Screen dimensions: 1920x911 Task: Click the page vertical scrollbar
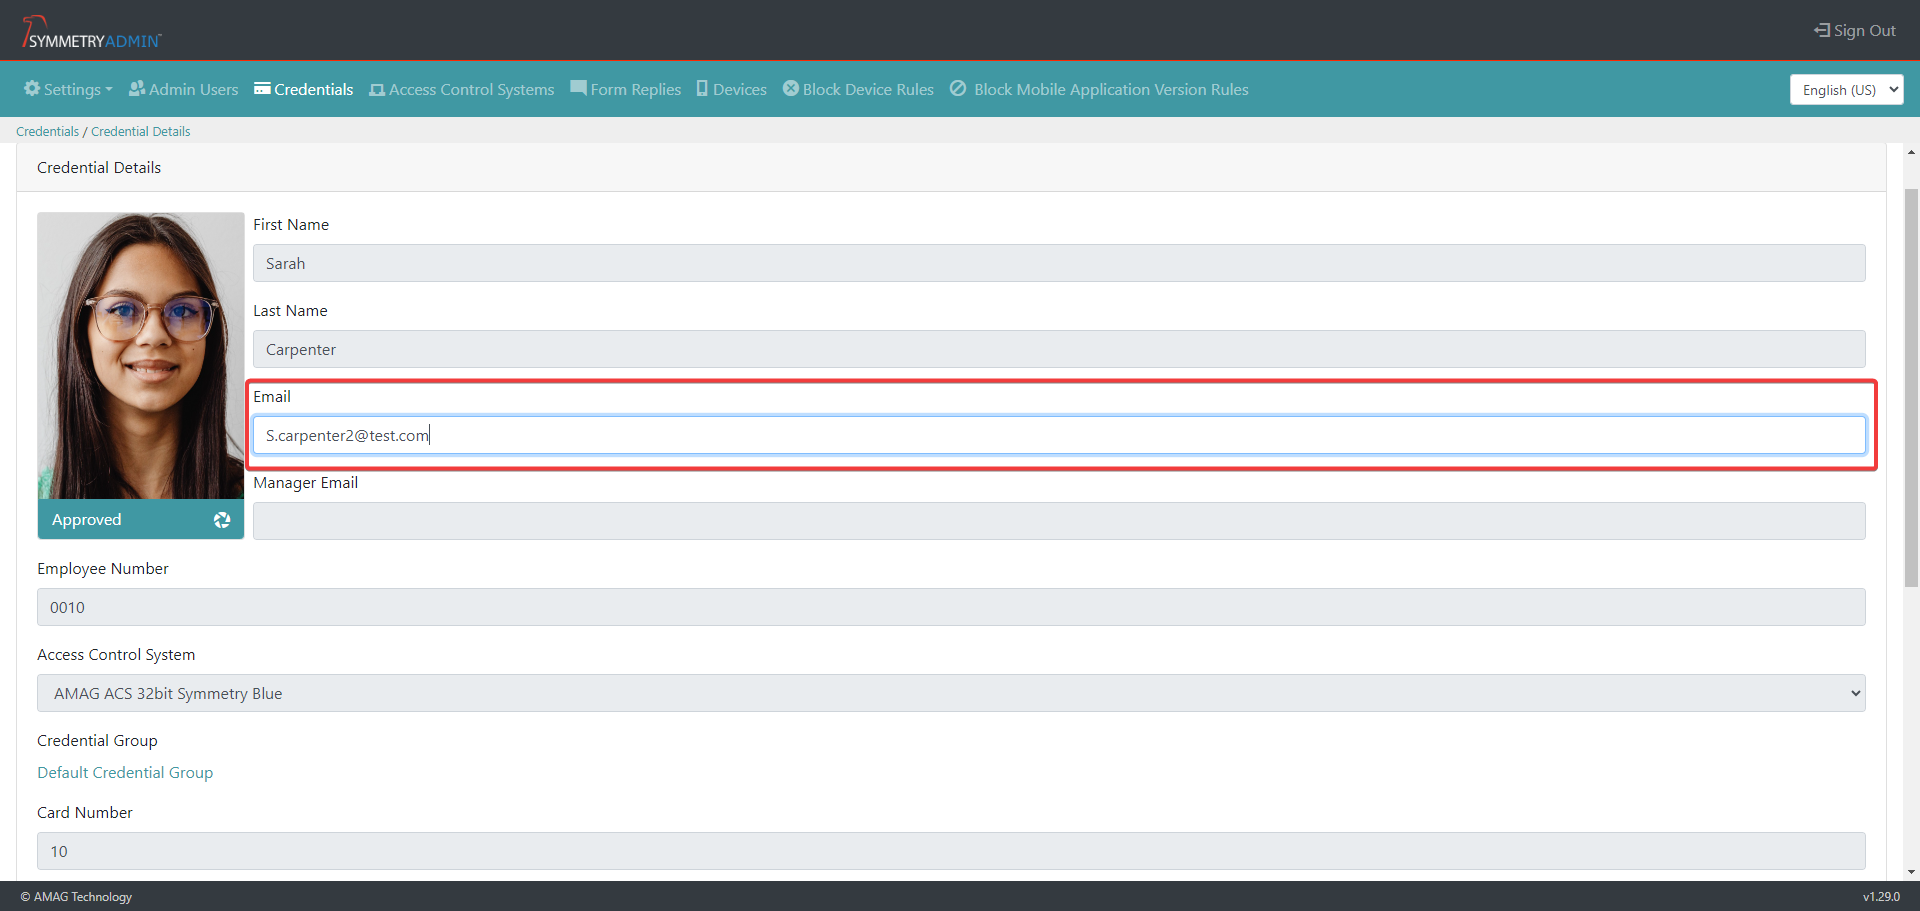tap(1911, 388)
